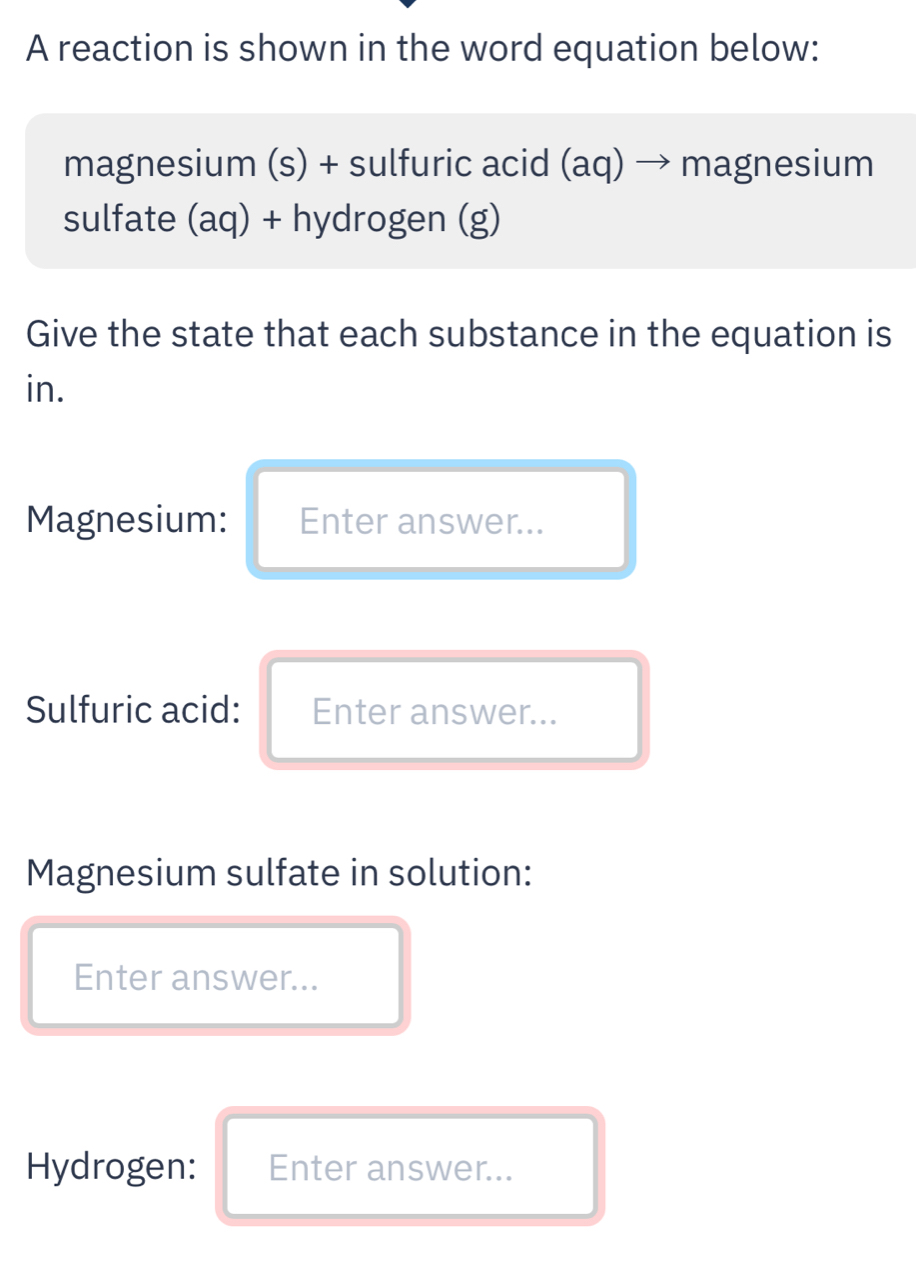Viewport: 916px width, 1280px height.
Task: Click the Magnesium answer input field
Action: pos(441,520)
